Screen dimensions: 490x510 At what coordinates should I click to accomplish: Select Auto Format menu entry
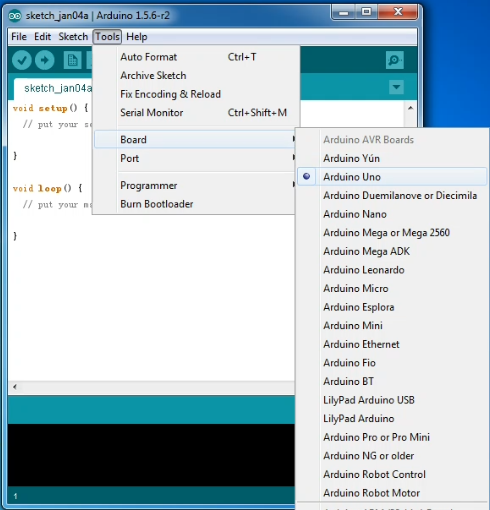[195, 57]
